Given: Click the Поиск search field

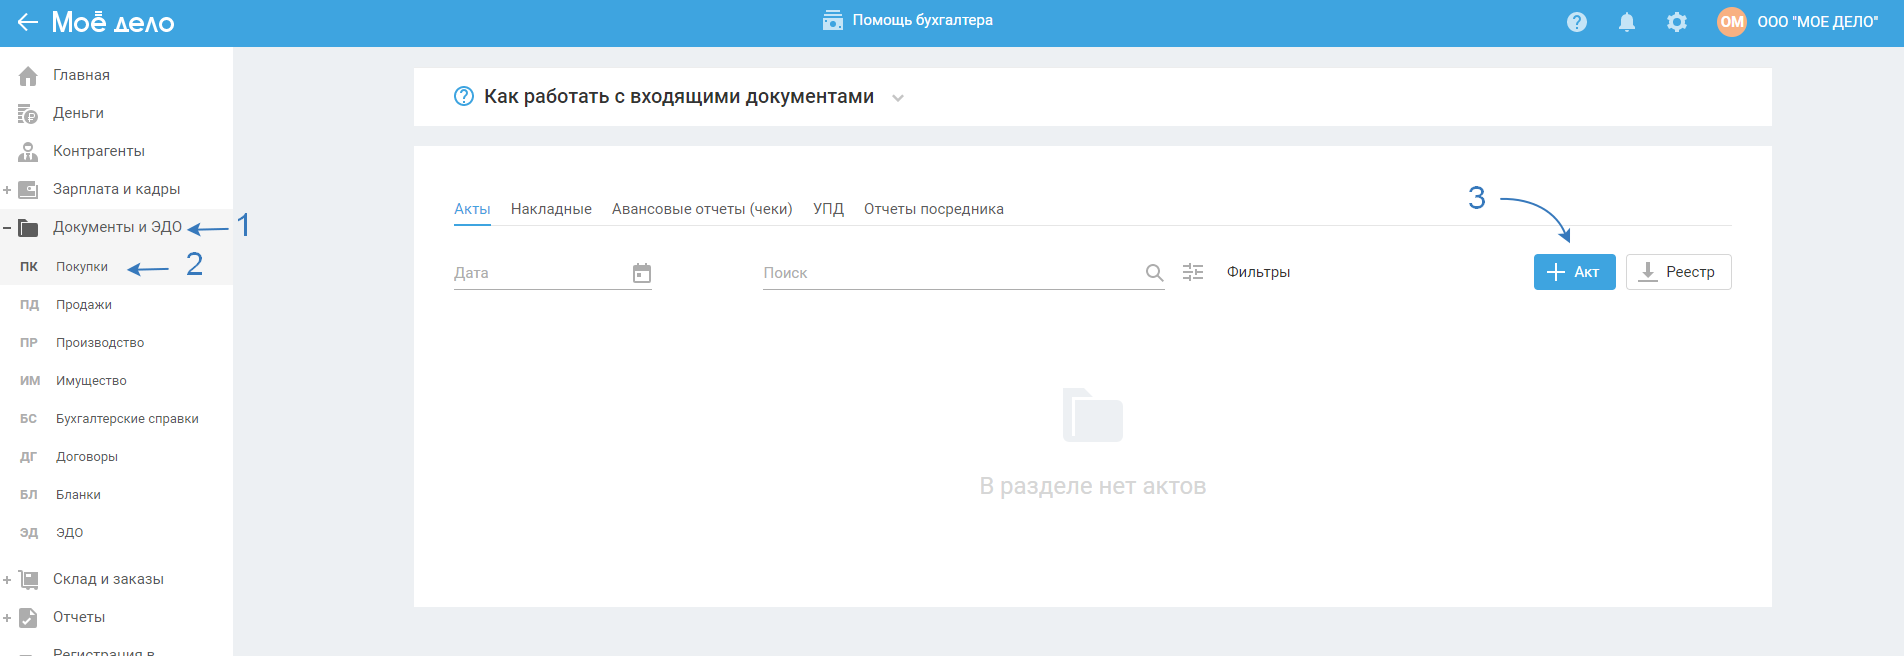Looking at the screenshot, I should click(950, 273).
